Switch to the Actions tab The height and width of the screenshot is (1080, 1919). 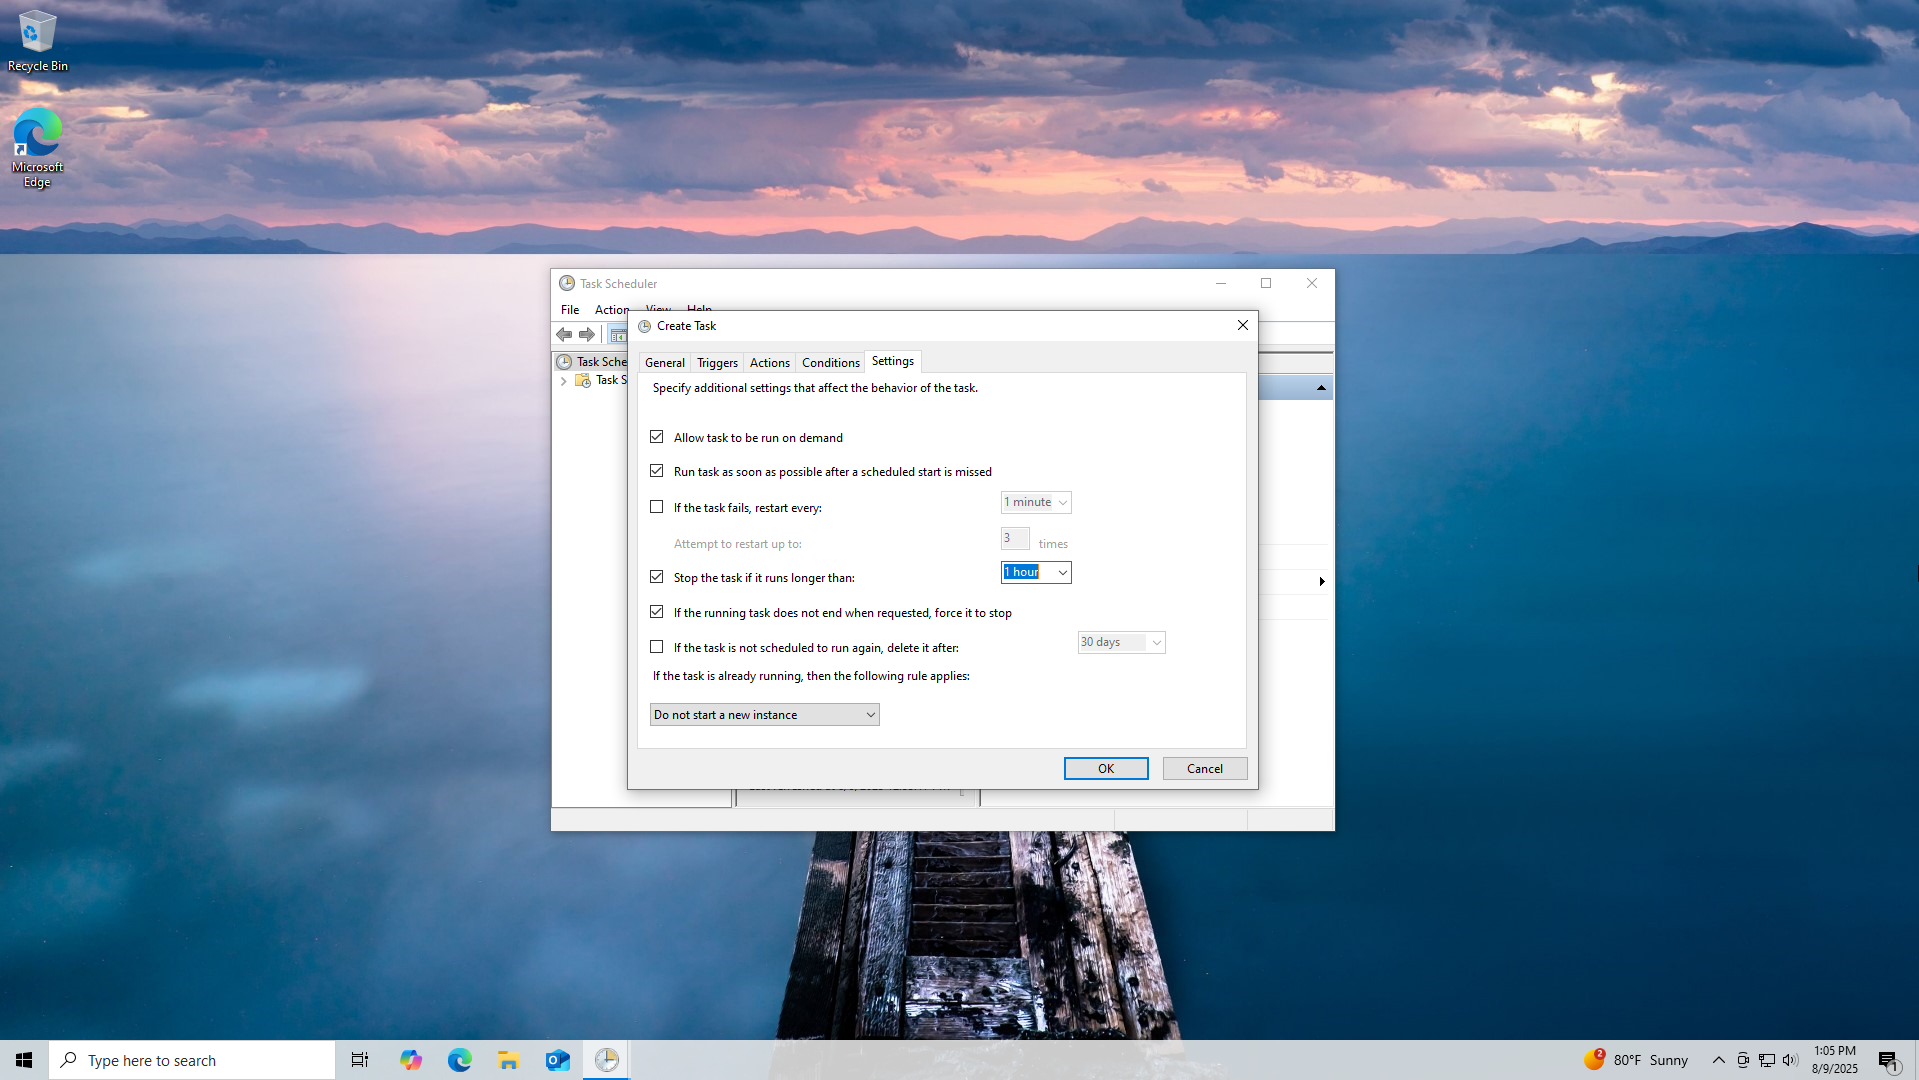pos(770,362)
